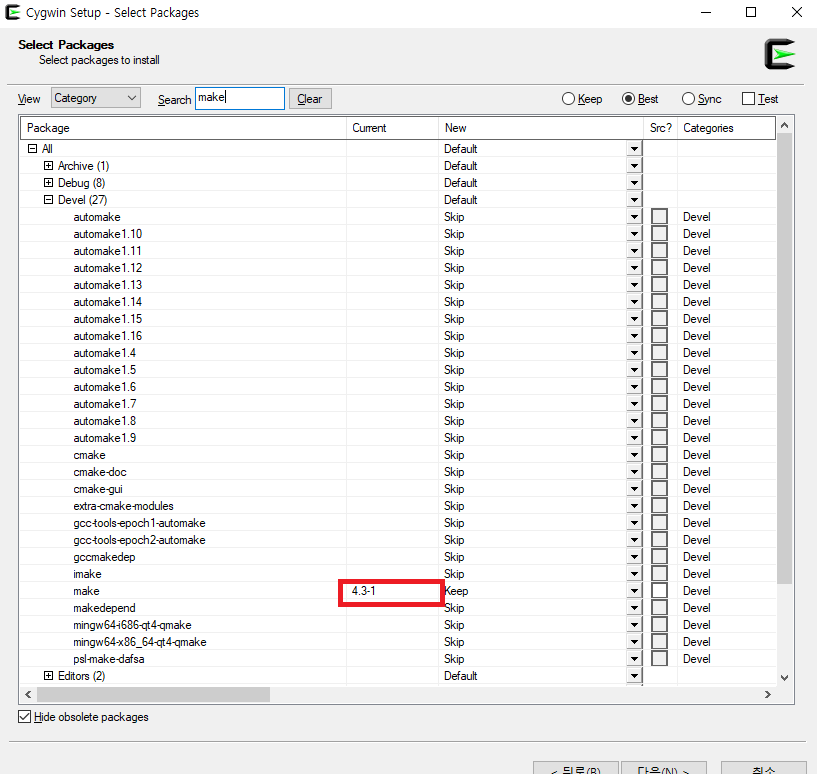Open the New dropdown for the All row
Screen dimensions: 817x774
coord(634,149)
